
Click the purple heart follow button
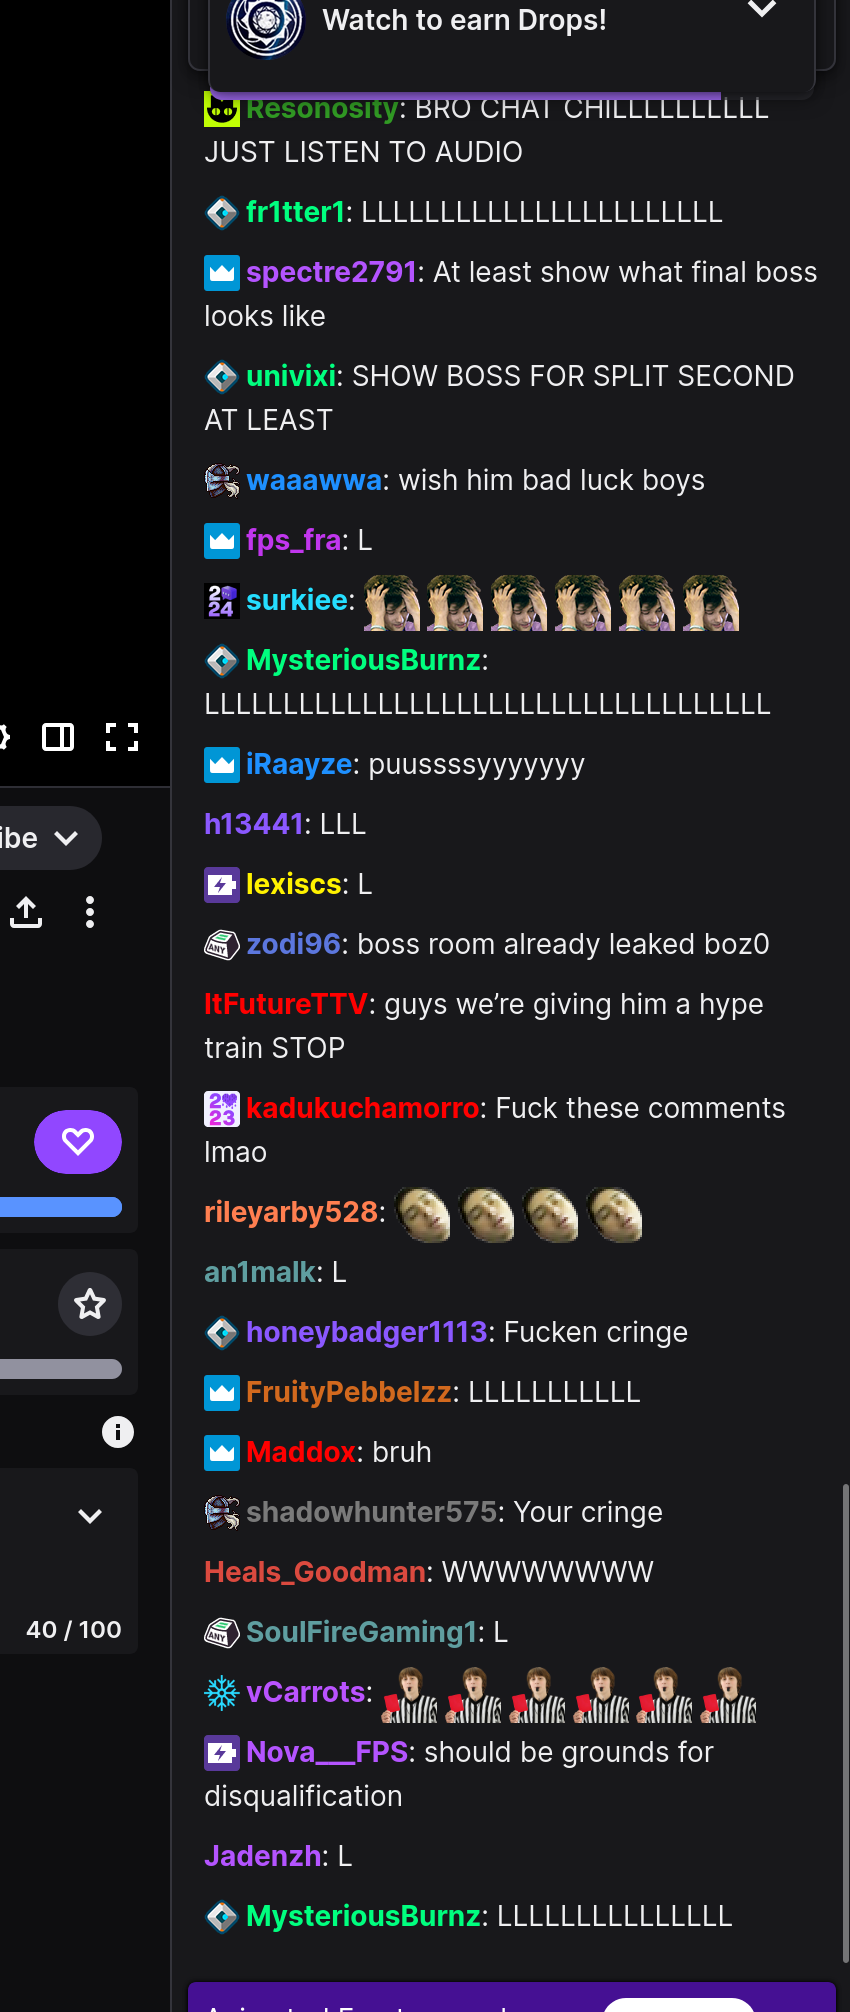(x=78, y=1142)
